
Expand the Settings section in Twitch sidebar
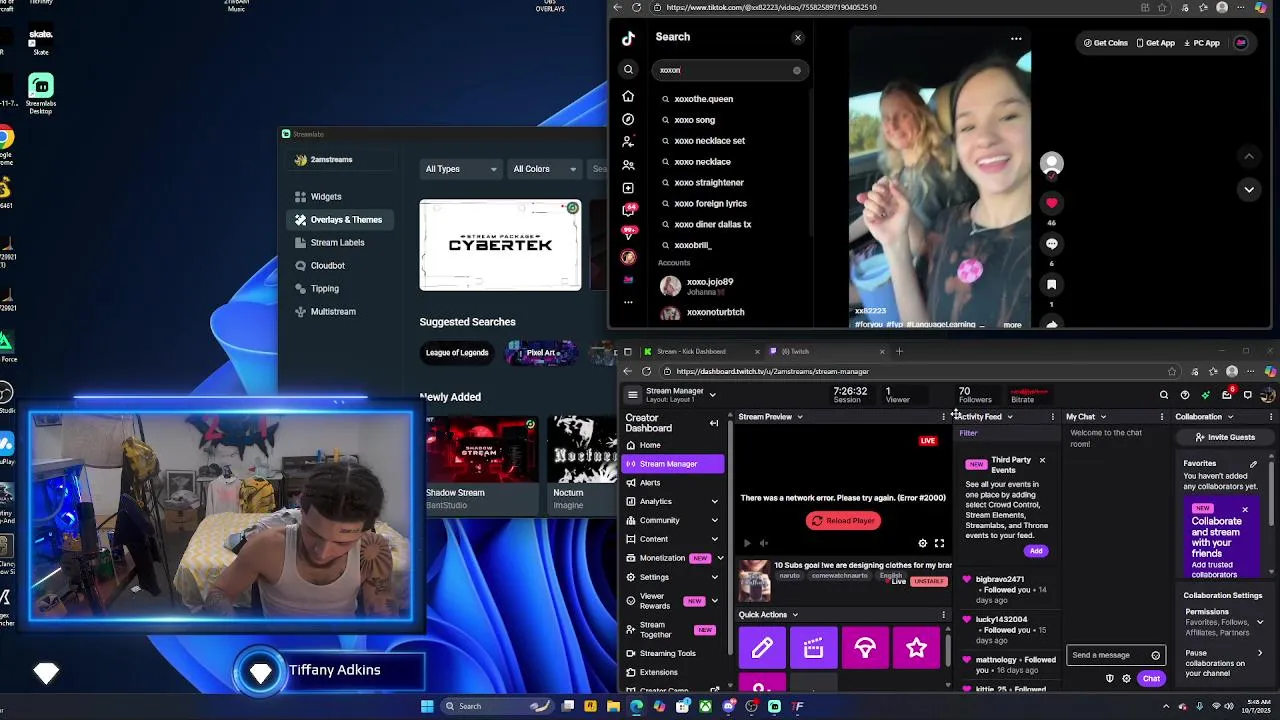point(714,577)
